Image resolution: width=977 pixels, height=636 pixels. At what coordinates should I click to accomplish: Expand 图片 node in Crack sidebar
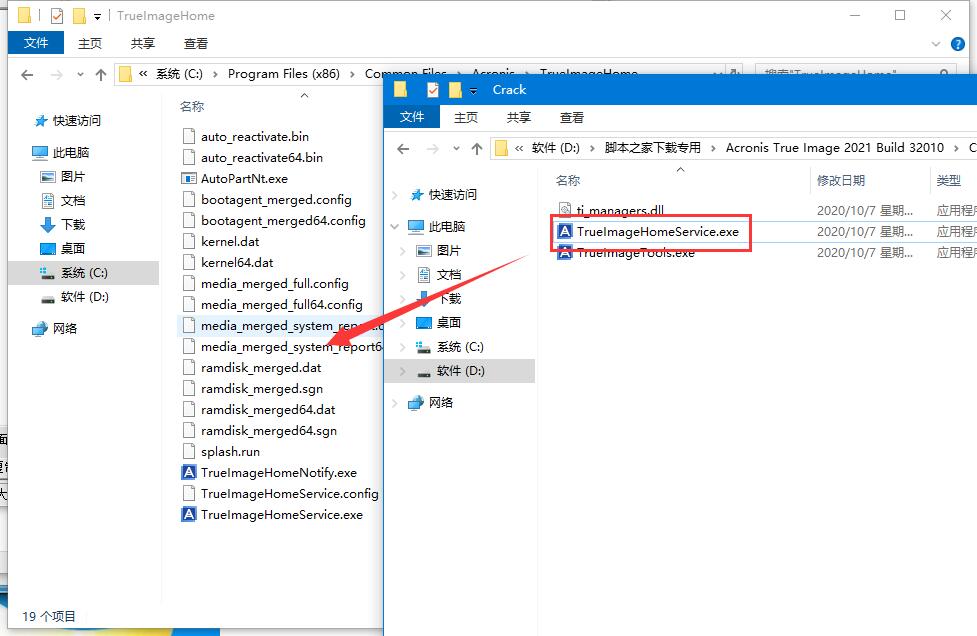point(403,250)
